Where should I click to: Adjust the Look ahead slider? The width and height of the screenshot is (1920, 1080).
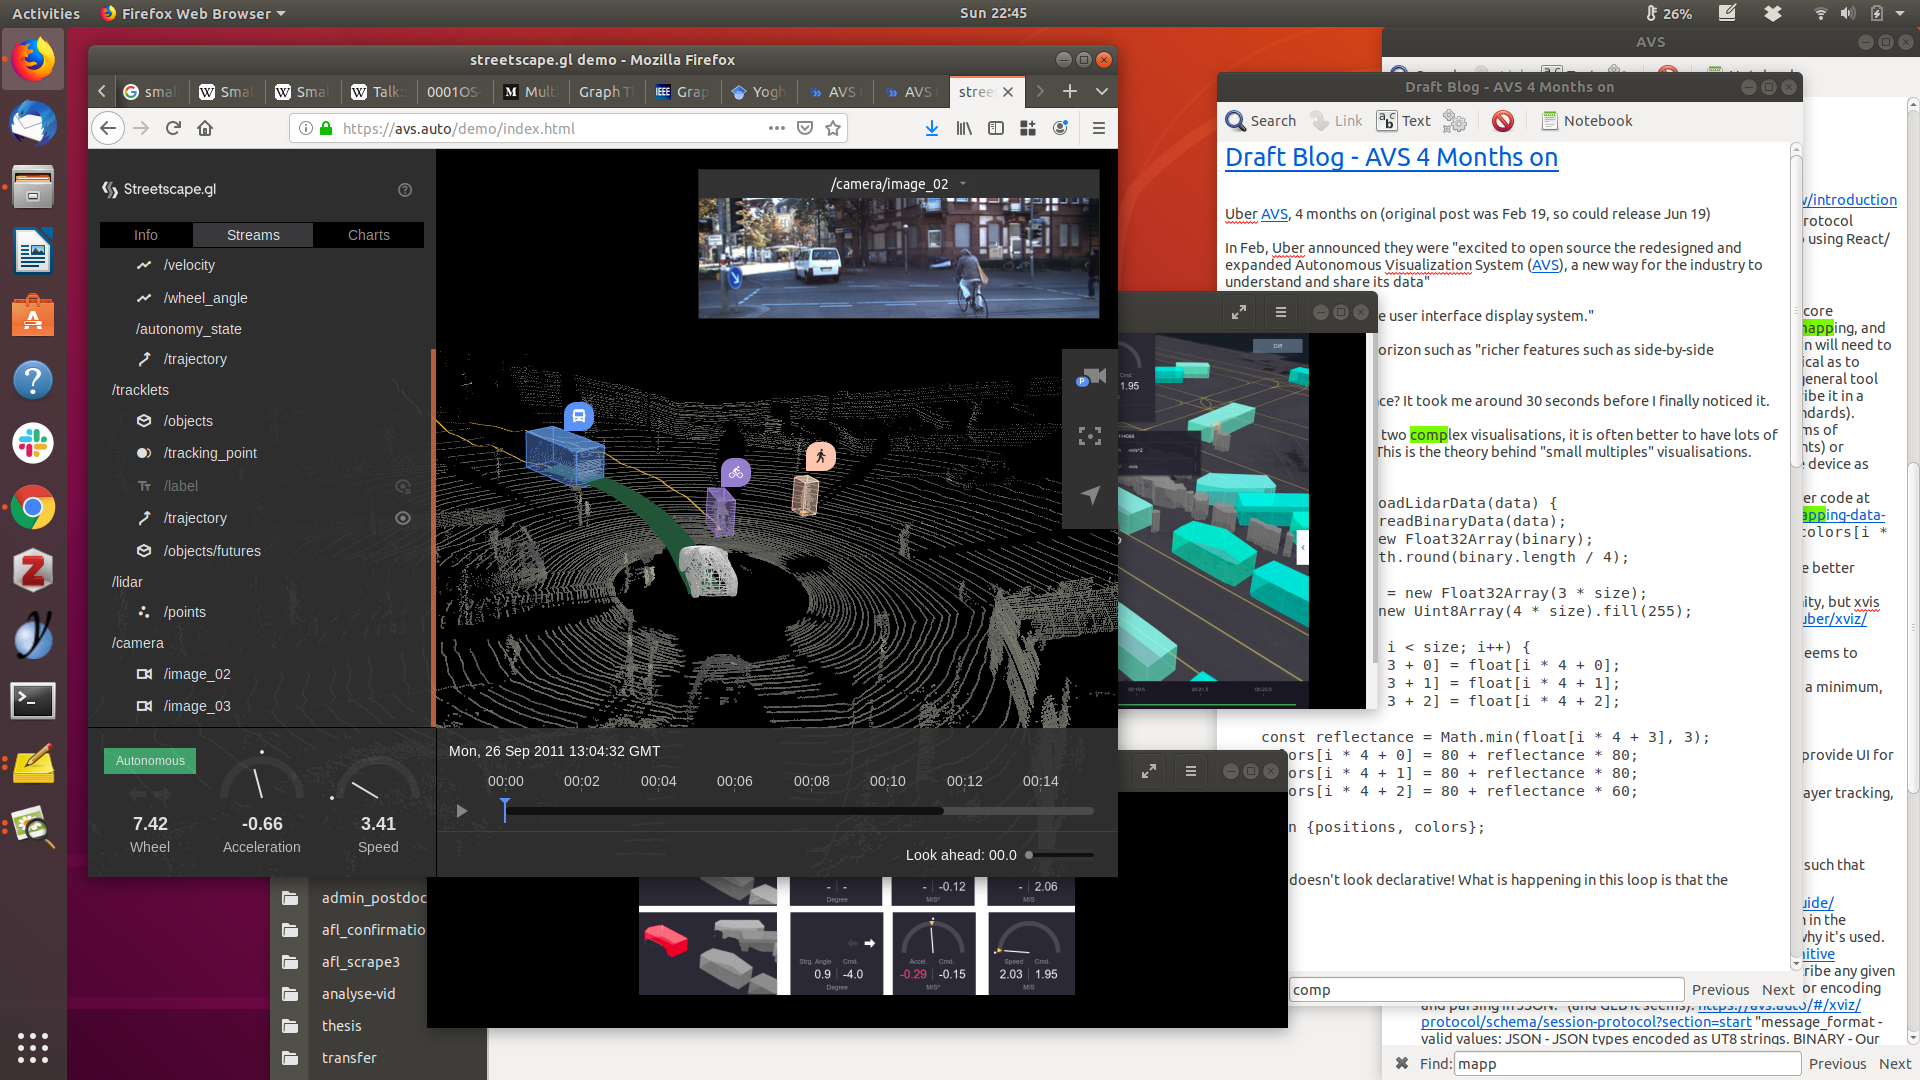click(x=1029, y=855)
